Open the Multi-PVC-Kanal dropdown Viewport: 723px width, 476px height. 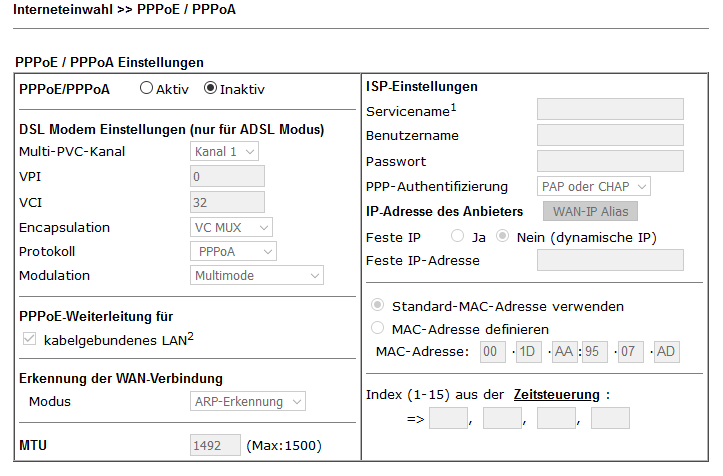224,152
